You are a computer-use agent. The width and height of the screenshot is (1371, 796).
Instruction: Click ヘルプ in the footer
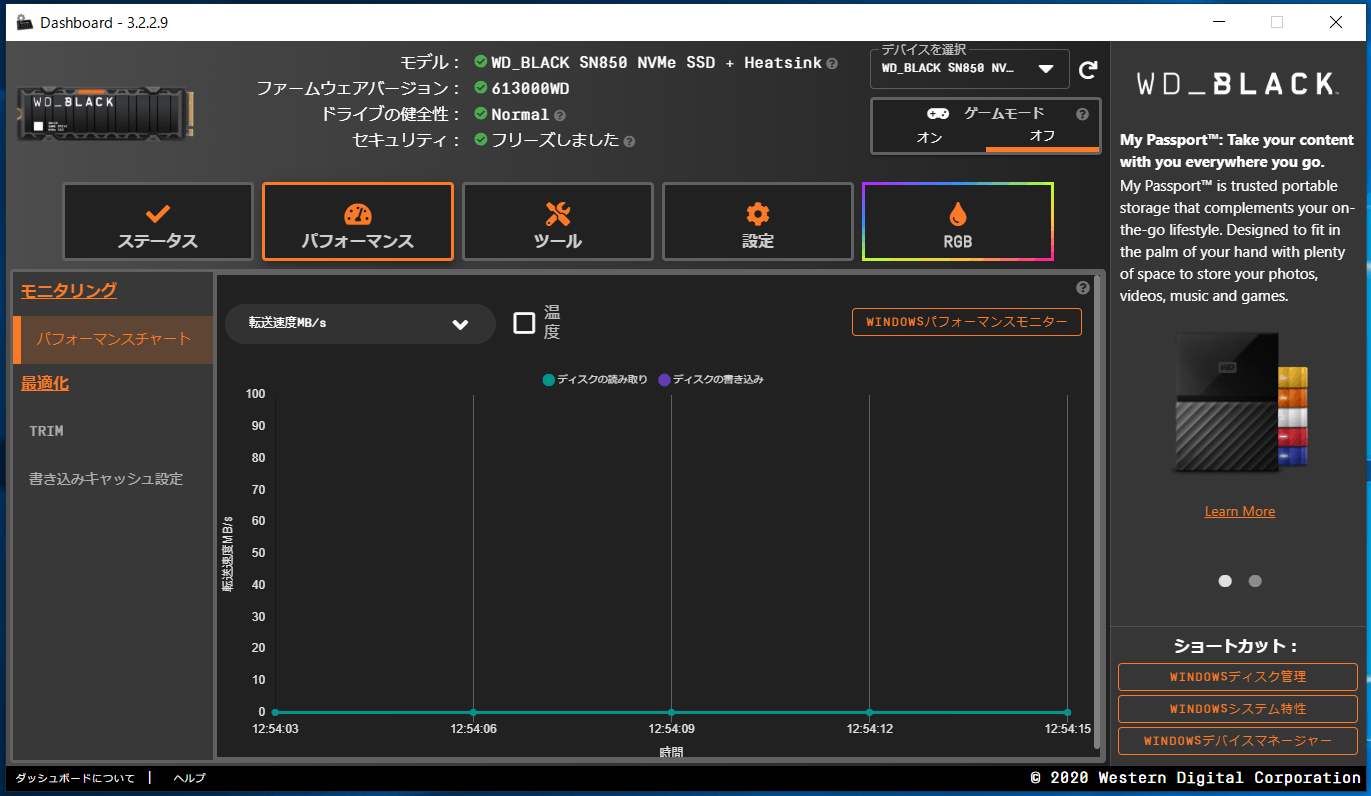click(189, 777)
